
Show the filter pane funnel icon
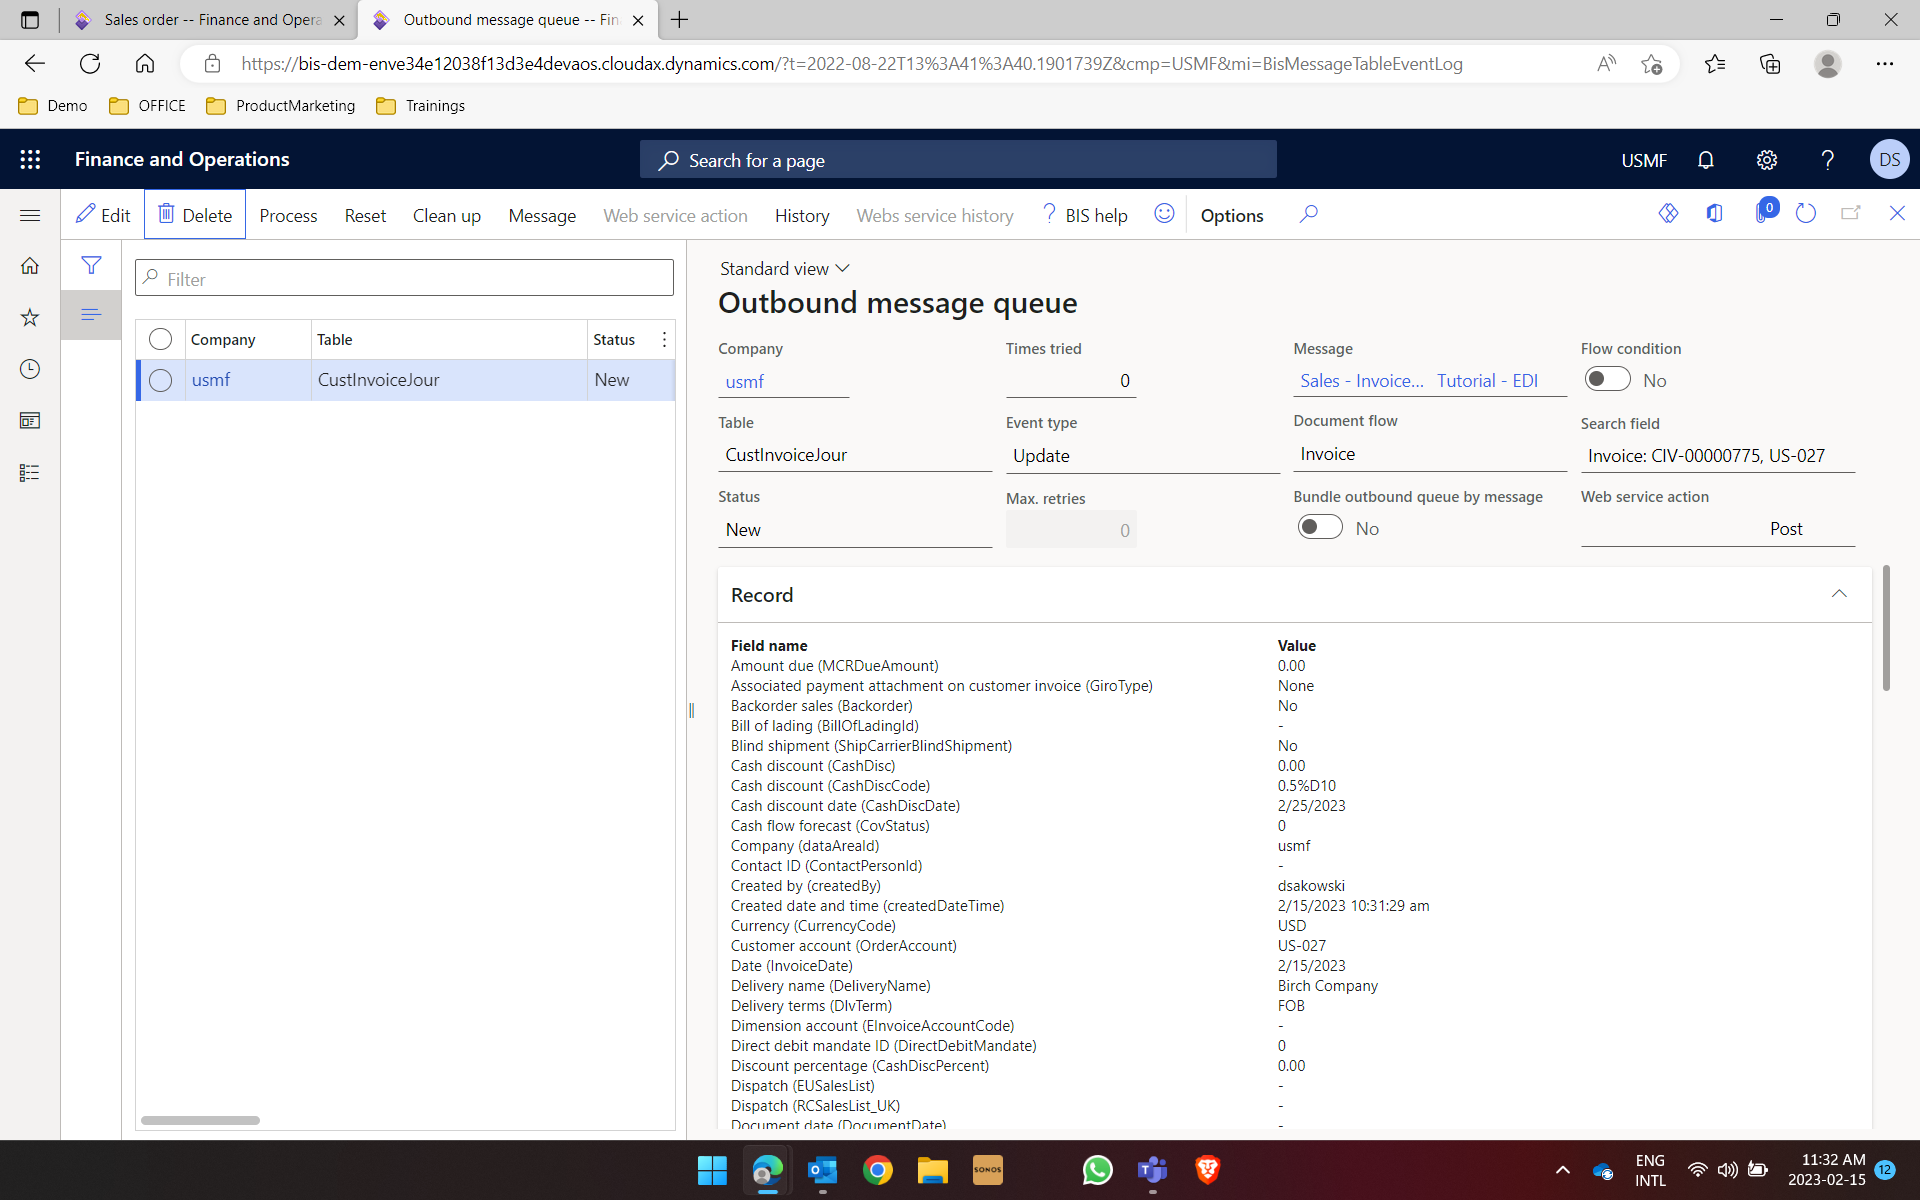tap(91, 265)
